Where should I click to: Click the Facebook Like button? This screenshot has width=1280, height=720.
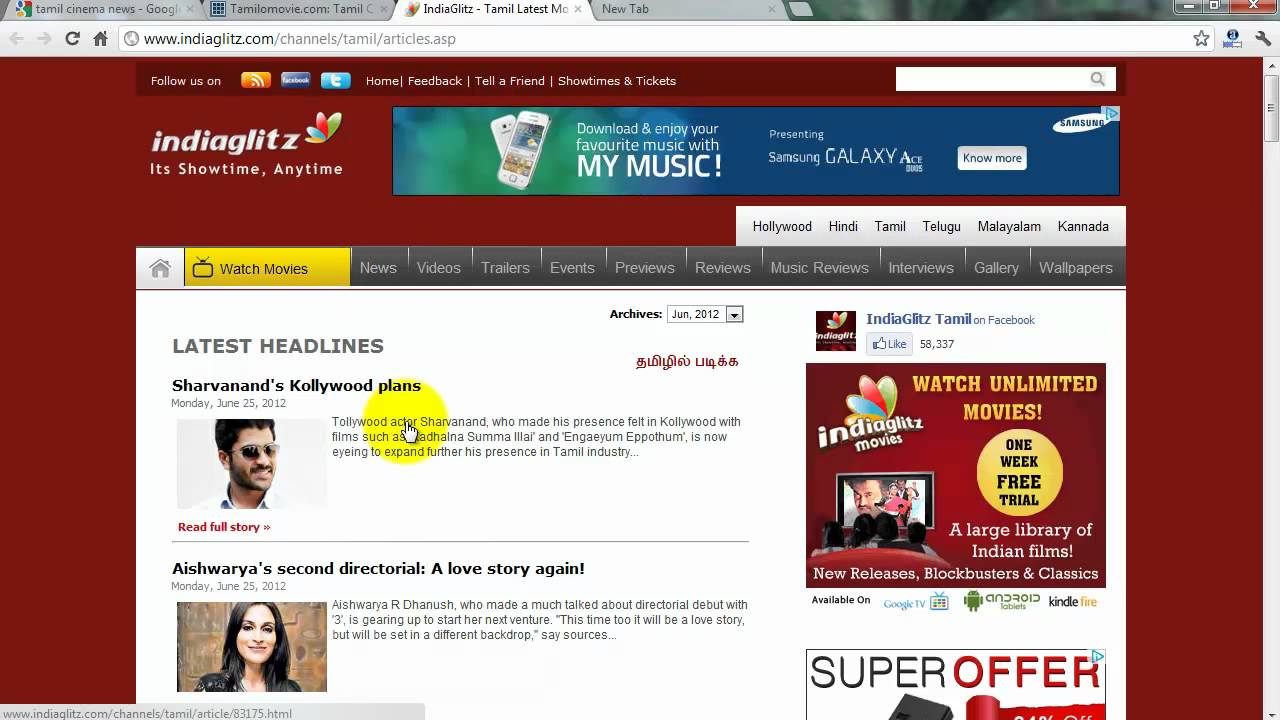(x=888, y=344)
